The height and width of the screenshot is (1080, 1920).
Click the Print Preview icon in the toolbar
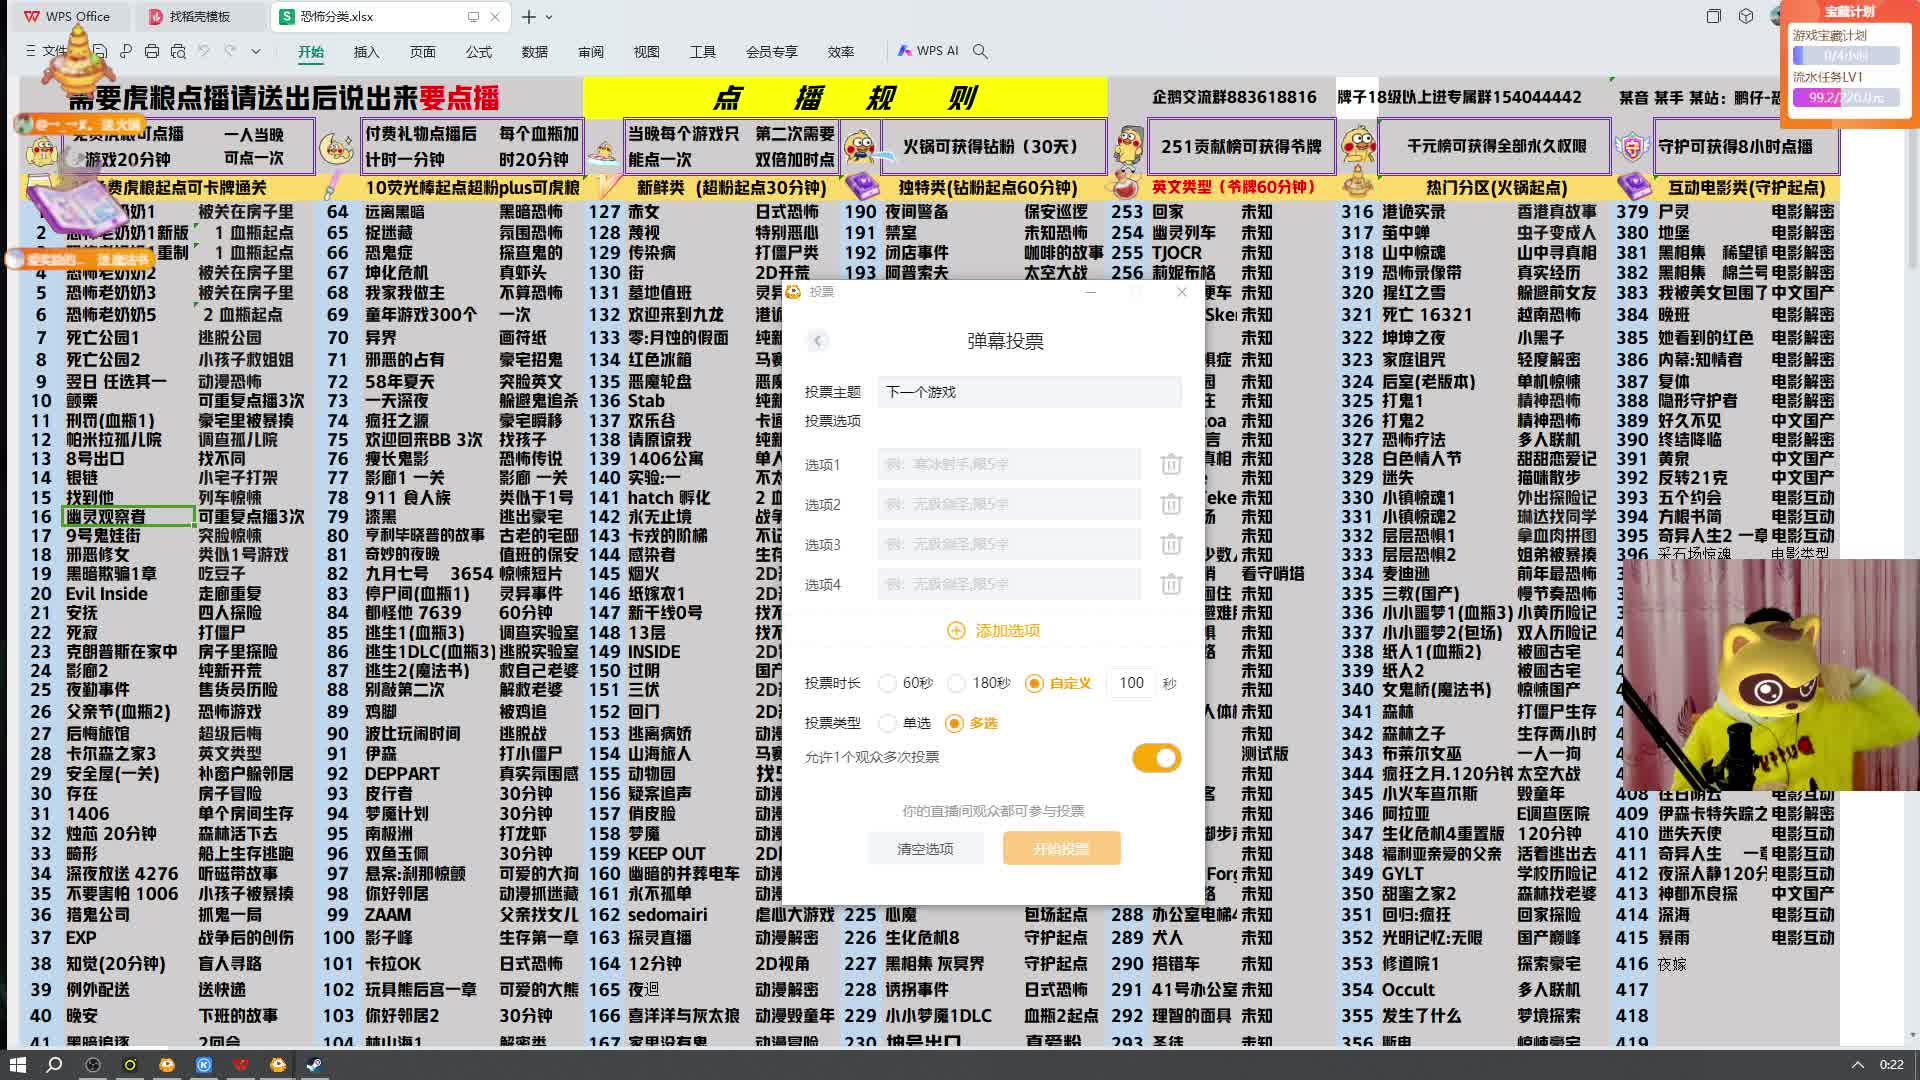(178, 51)
